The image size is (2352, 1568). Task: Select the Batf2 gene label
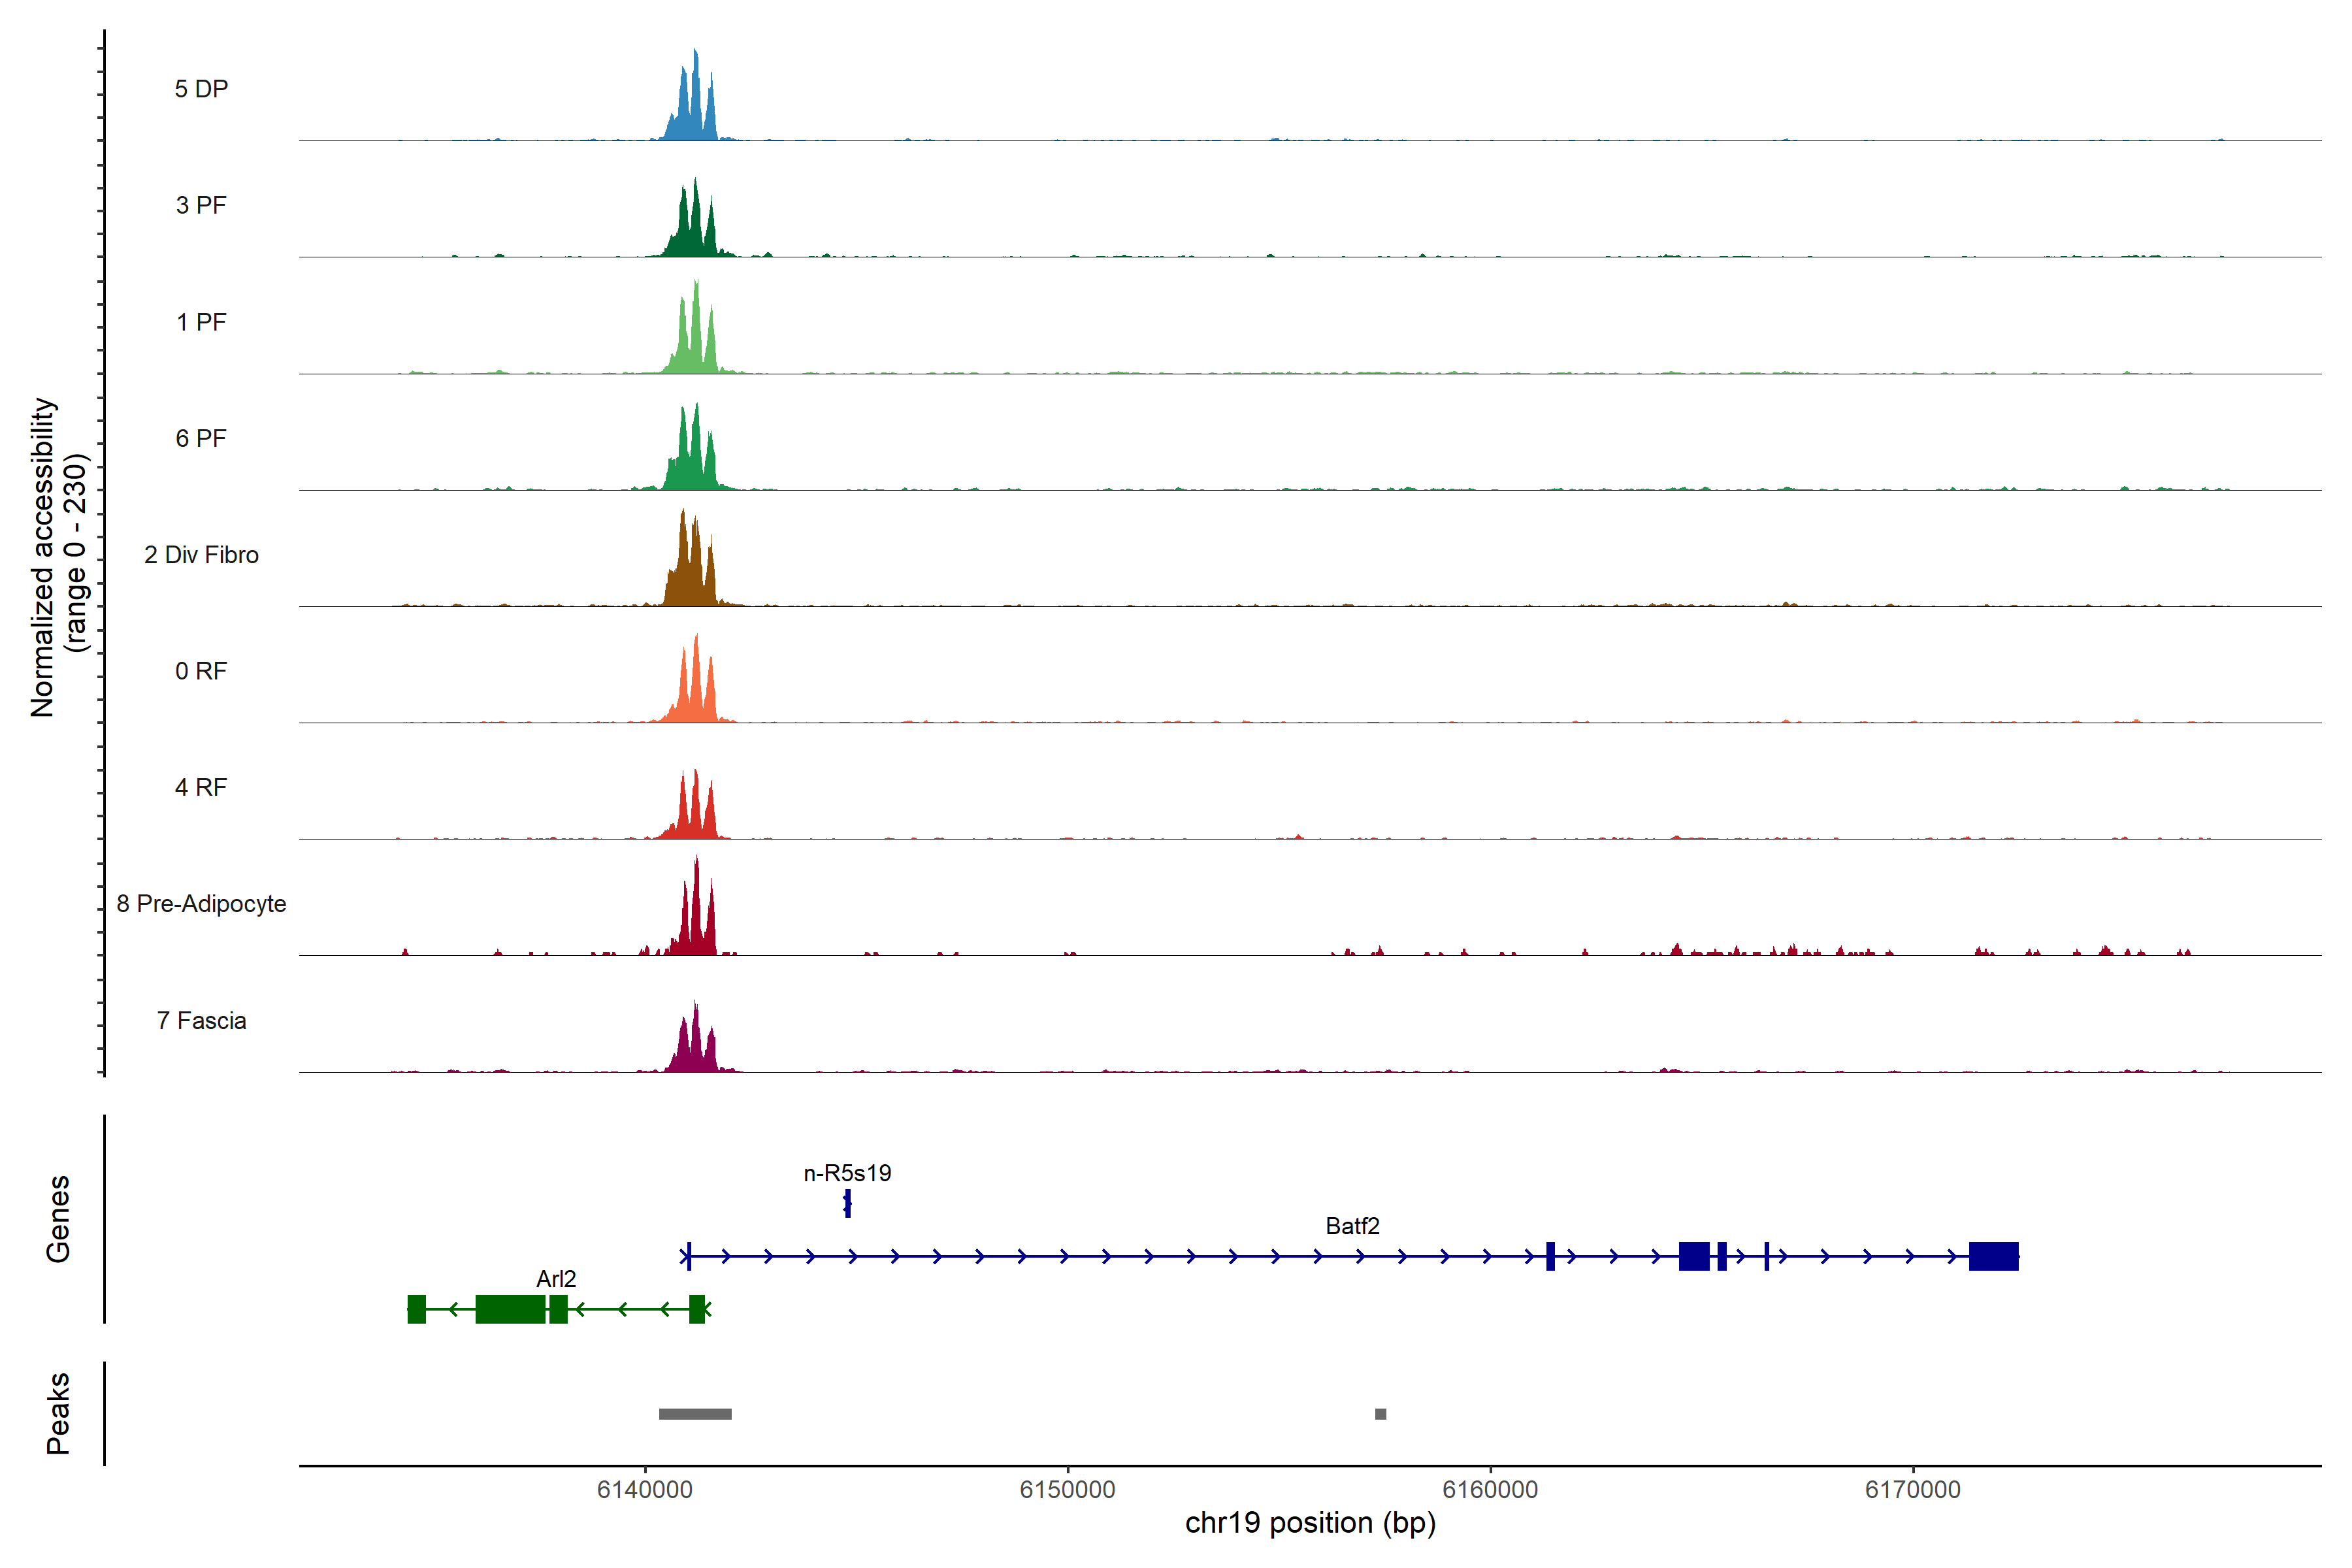tap(1352, 1226)
